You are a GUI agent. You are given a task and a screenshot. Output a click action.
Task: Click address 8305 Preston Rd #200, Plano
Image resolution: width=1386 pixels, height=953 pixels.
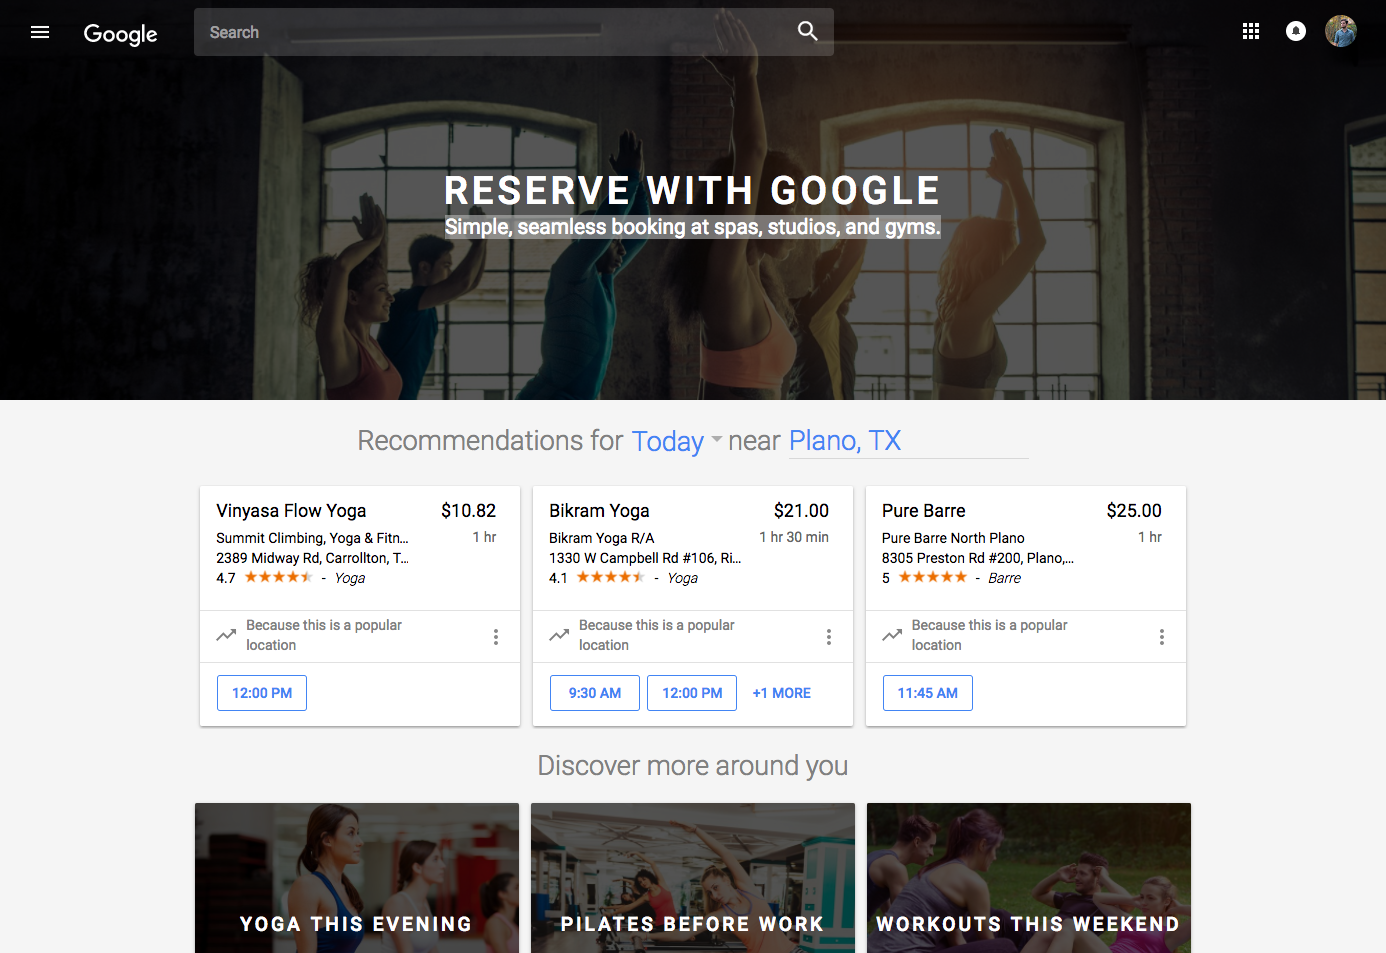pyautogui.click(x=978, y=558)
